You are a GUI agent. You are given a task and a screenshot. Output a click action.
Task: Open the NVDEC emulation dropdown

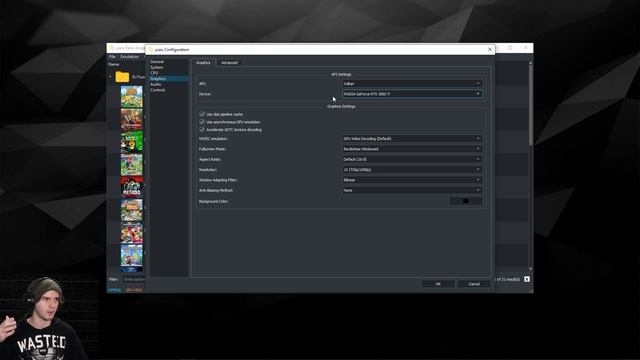(412, 139)
